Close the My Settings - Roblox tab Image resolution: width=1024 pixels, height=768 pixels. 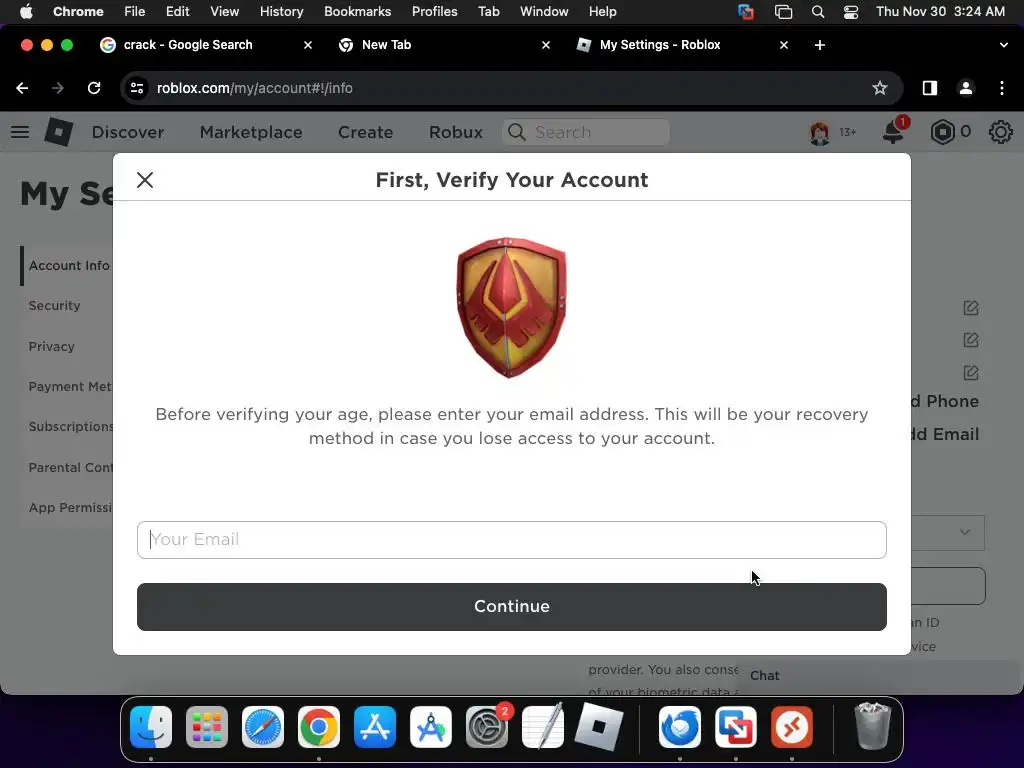coord(784,45)
